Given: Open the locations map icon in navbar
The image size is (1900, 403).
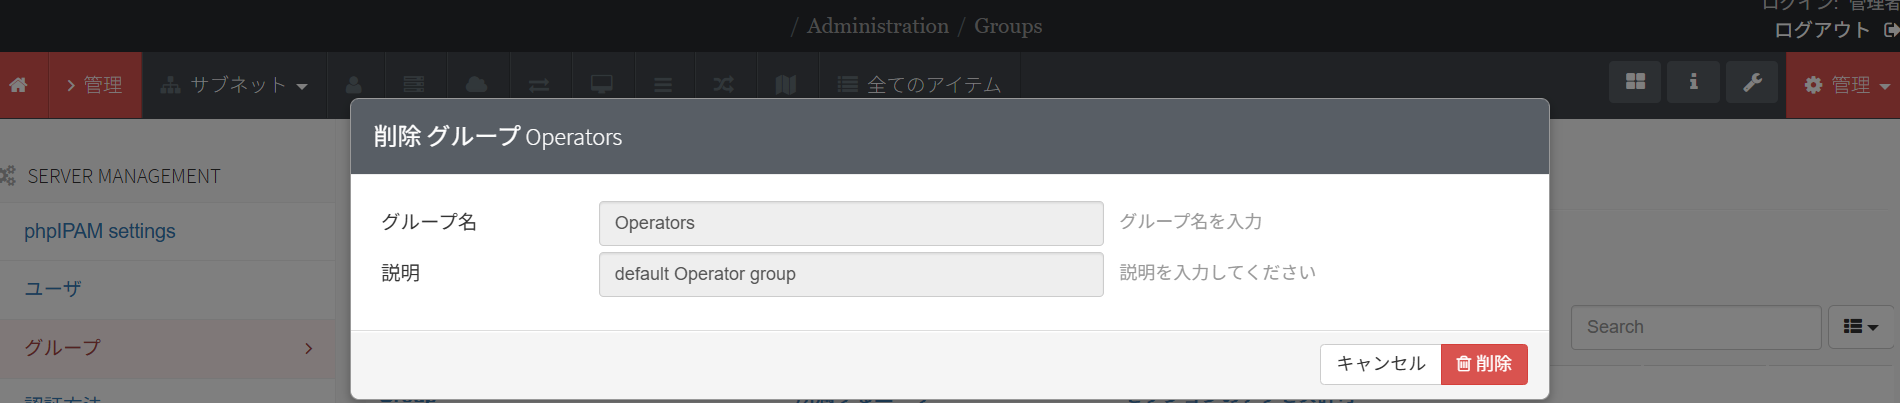Looking at the screenshot, I should click(786, 85).
